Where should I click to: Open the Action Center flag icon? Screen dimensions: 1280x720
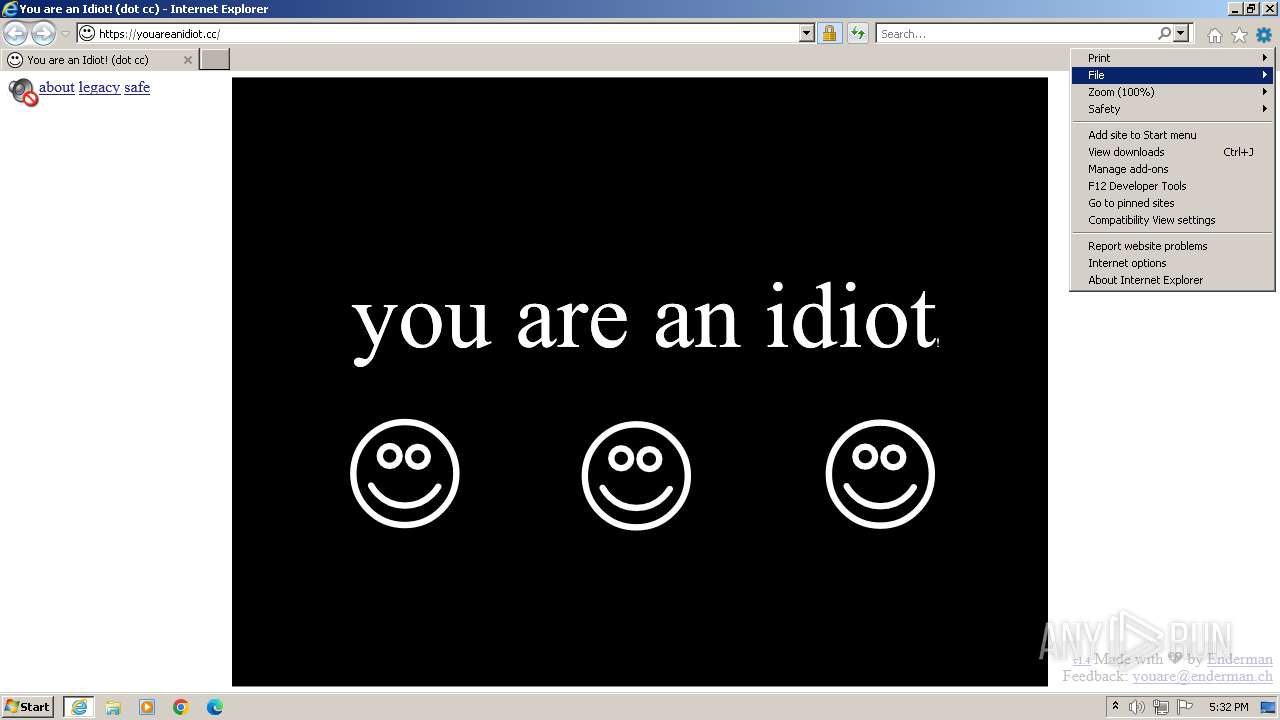point(1185,707)
